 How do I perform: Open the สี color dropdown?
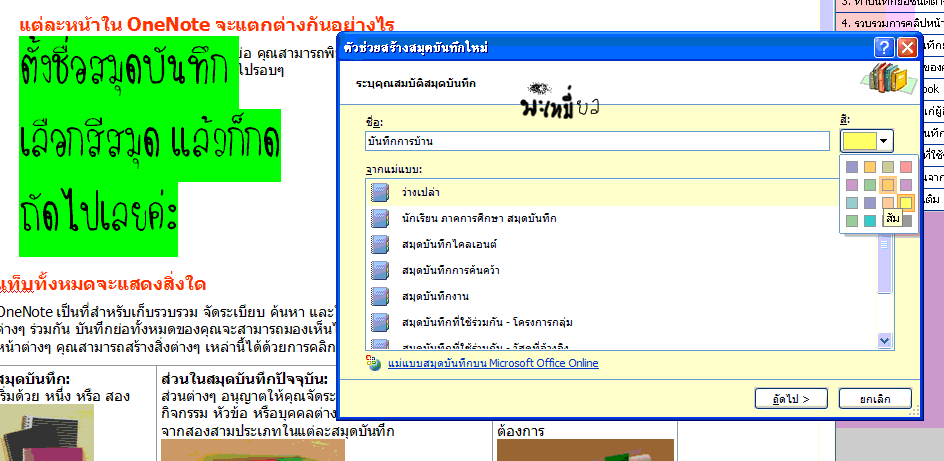866,141
